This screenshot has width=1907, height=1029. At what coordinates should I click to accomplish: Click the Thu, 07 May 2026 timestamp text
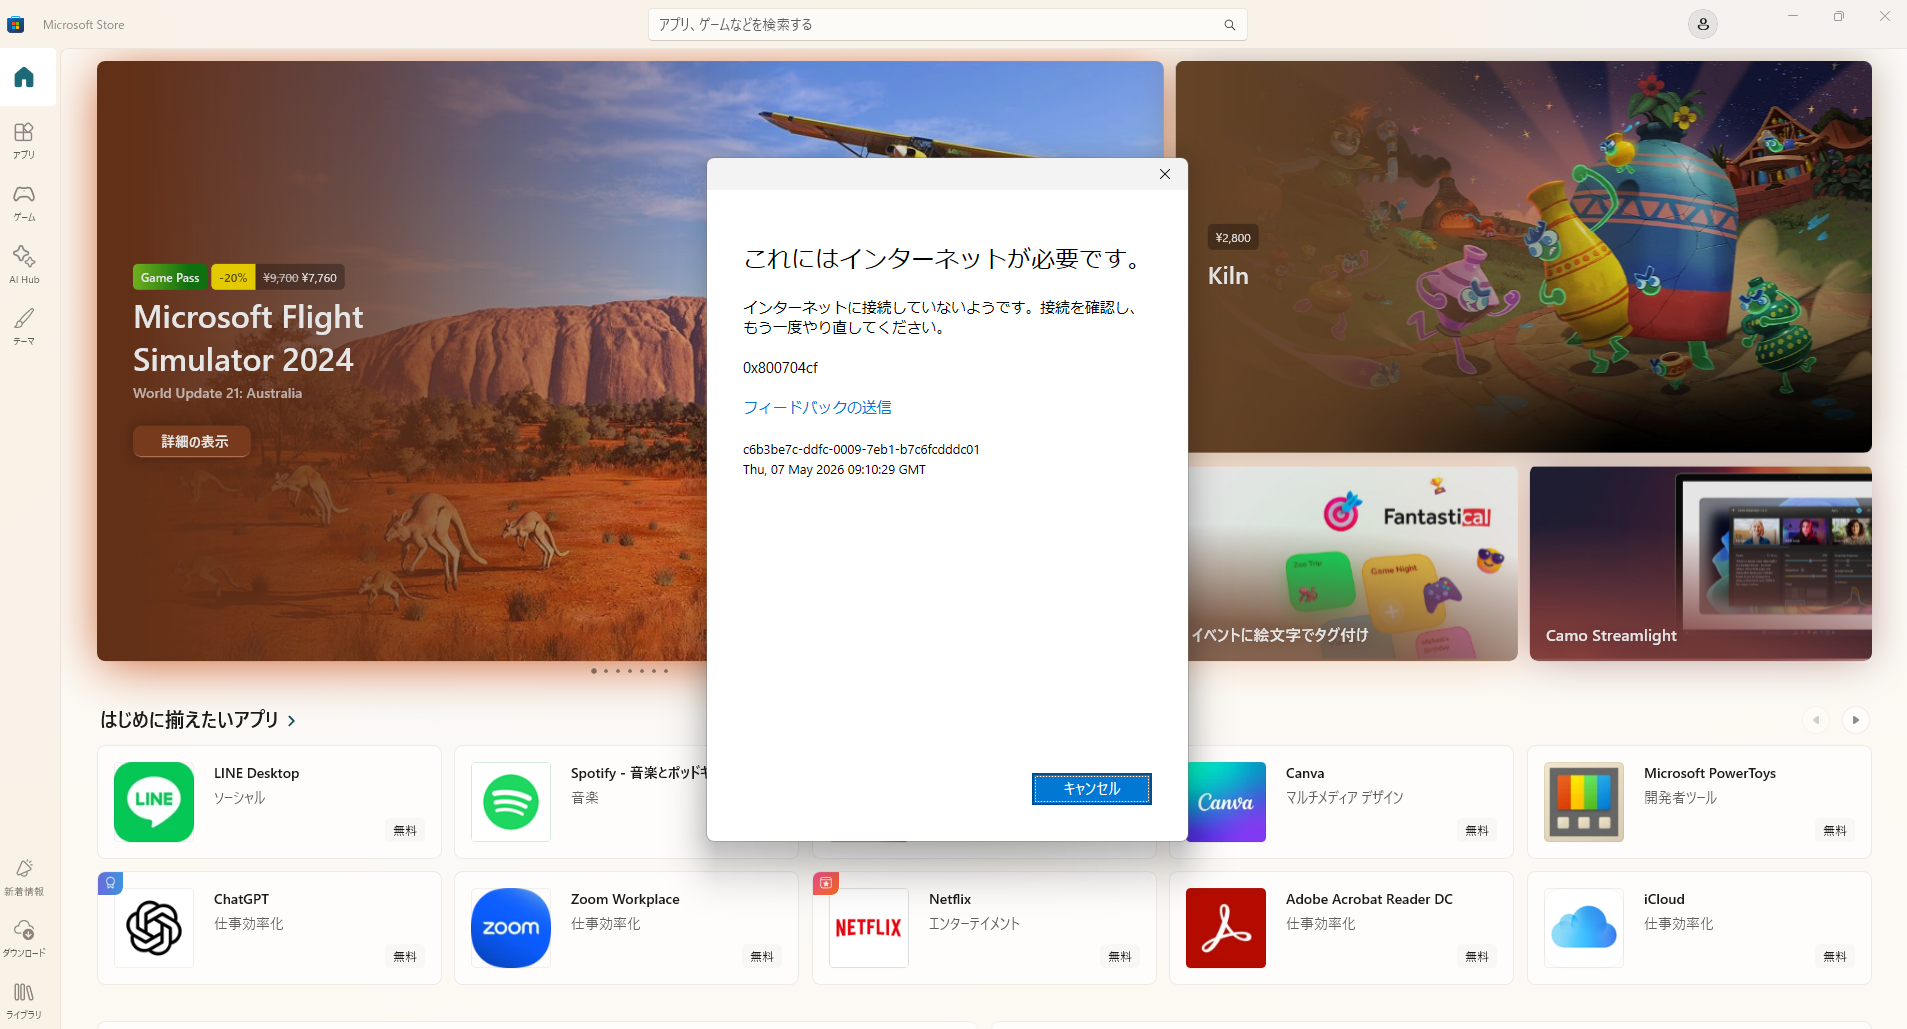834,470
